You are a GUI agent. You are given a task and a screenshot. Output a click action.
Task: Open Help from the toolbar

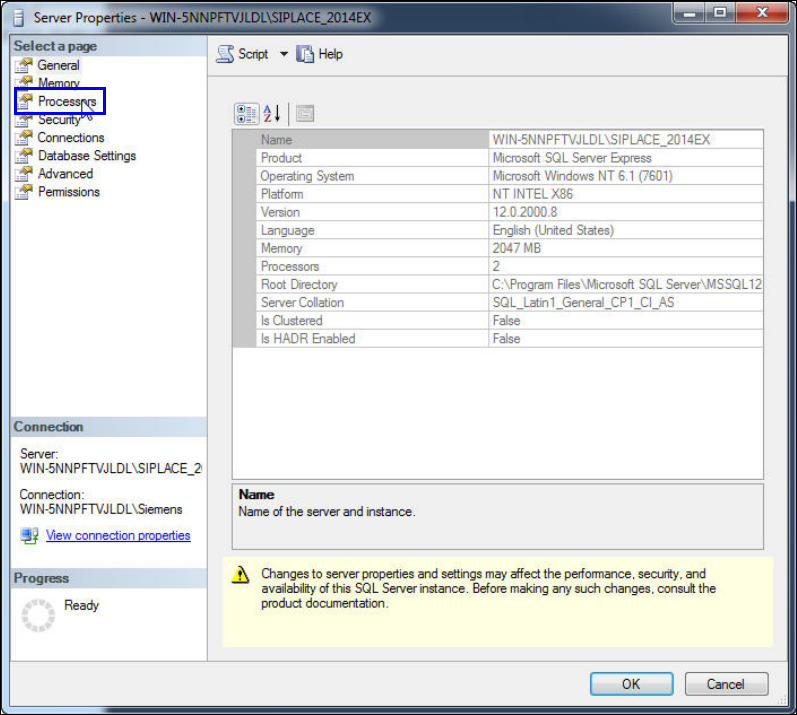(x=320, y=54)
